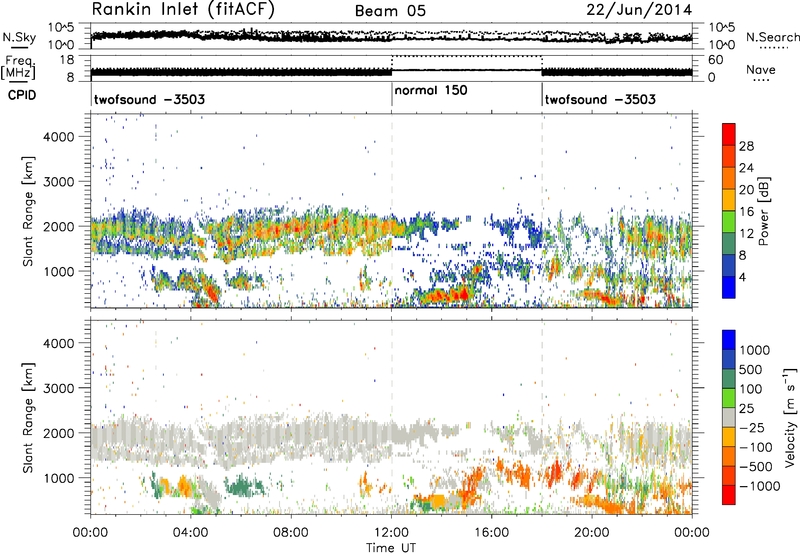The height and width of the screenshot is (554, 800).
Task: Click the '16:00' time axis label
Action: coord(491,533)
